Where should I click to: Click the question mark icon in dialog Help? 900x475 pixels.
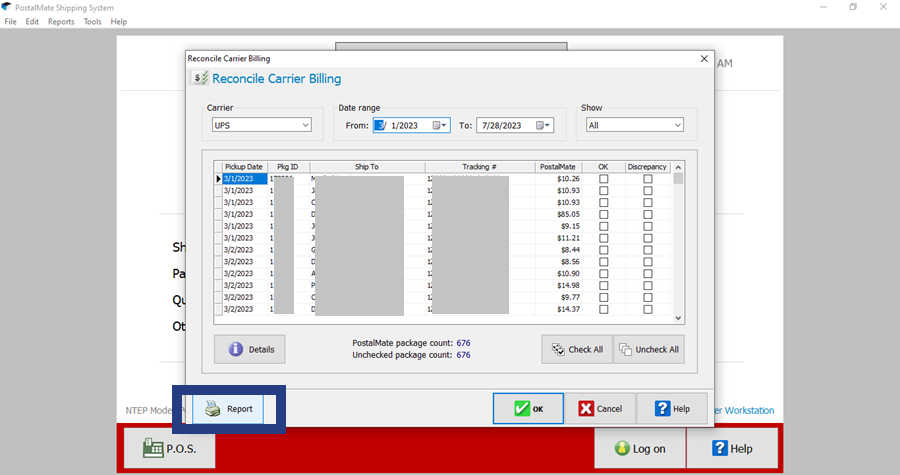pyautogui.click(x=662, y=408)
